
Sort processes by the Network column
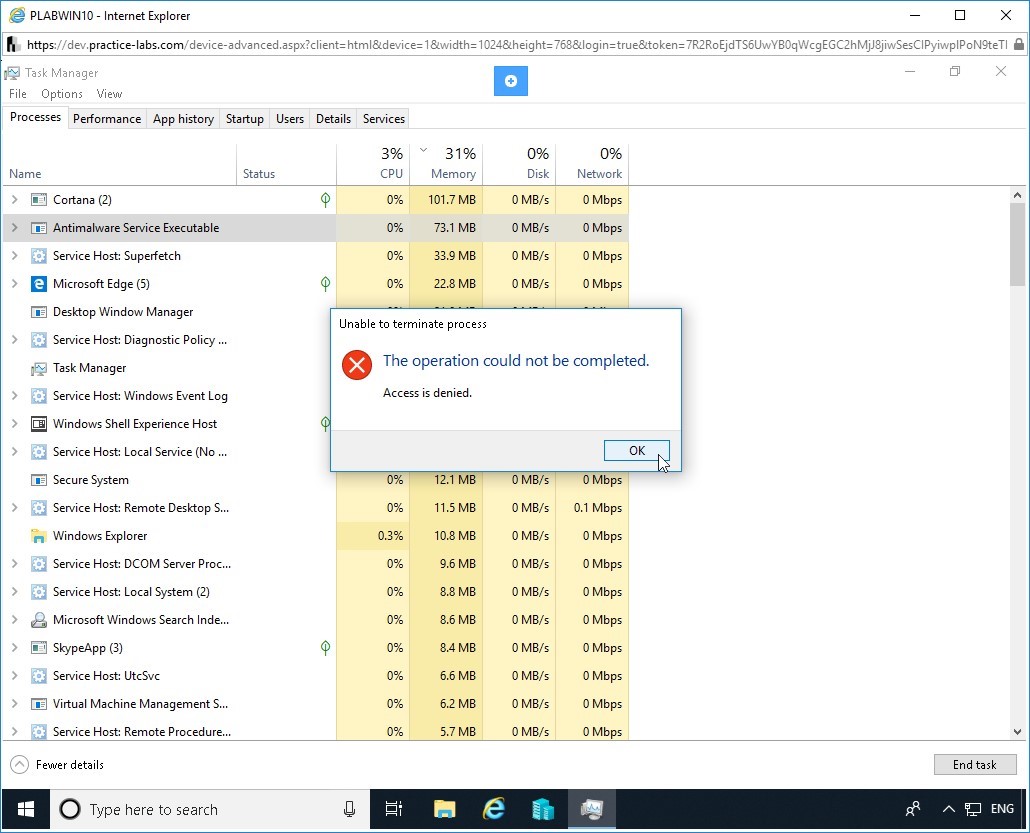tap(592, 164)
